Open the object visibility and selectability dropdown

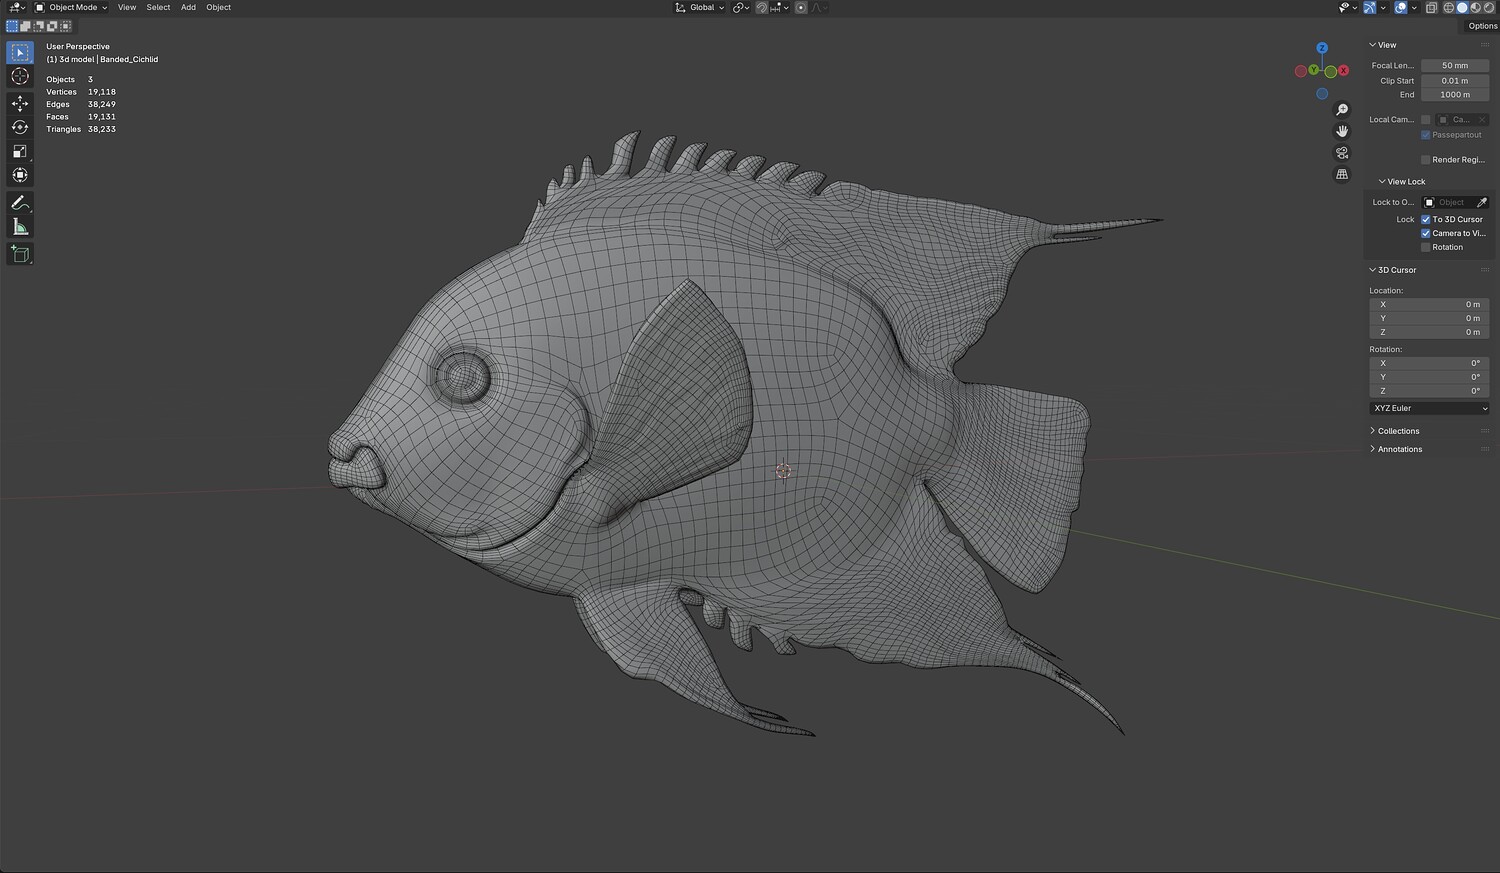[1347, 7]
